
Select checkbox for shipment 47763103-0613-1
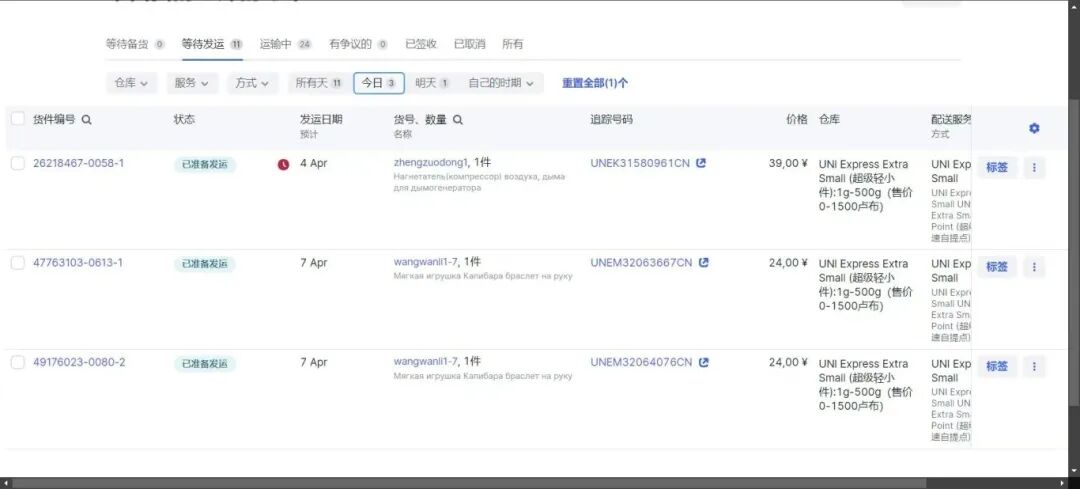tap(17, 263)
